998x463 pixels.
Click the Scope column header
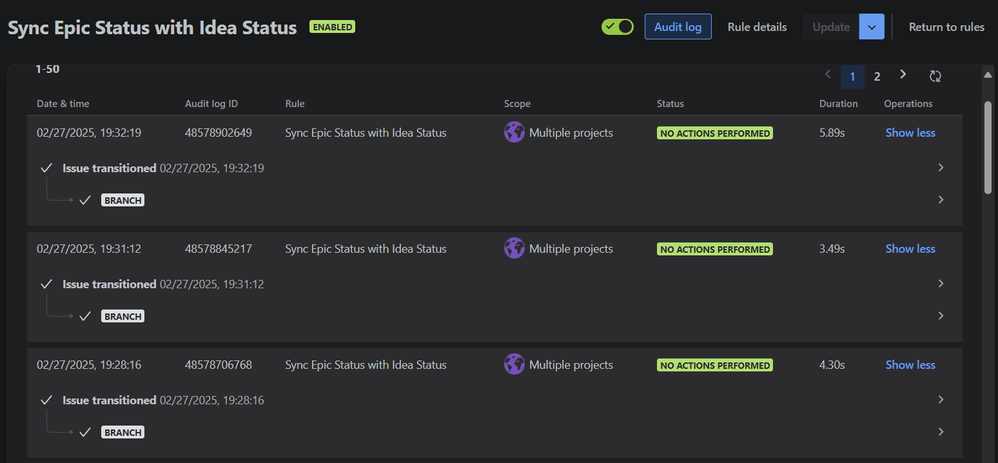(517, 104)
